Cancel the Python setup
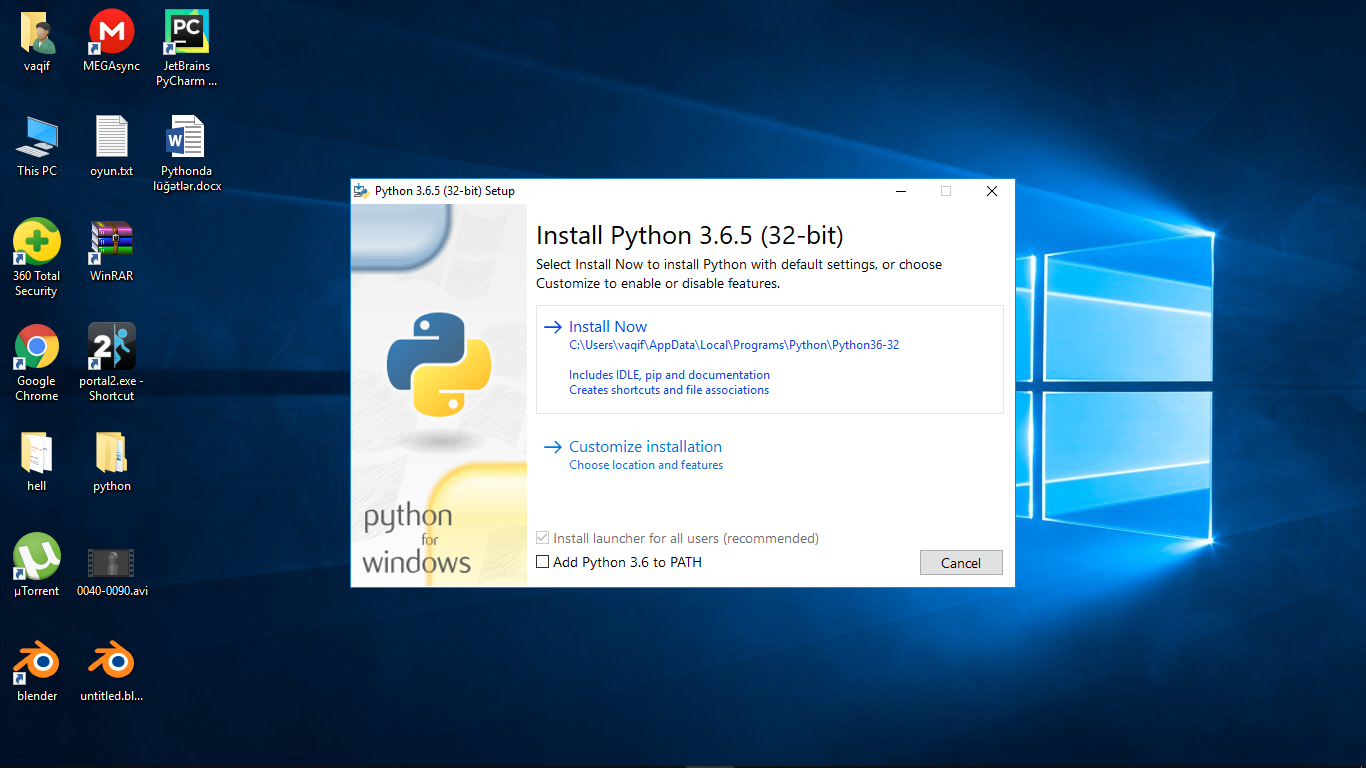The image size is (1366, 768). [x=960, y=562]
